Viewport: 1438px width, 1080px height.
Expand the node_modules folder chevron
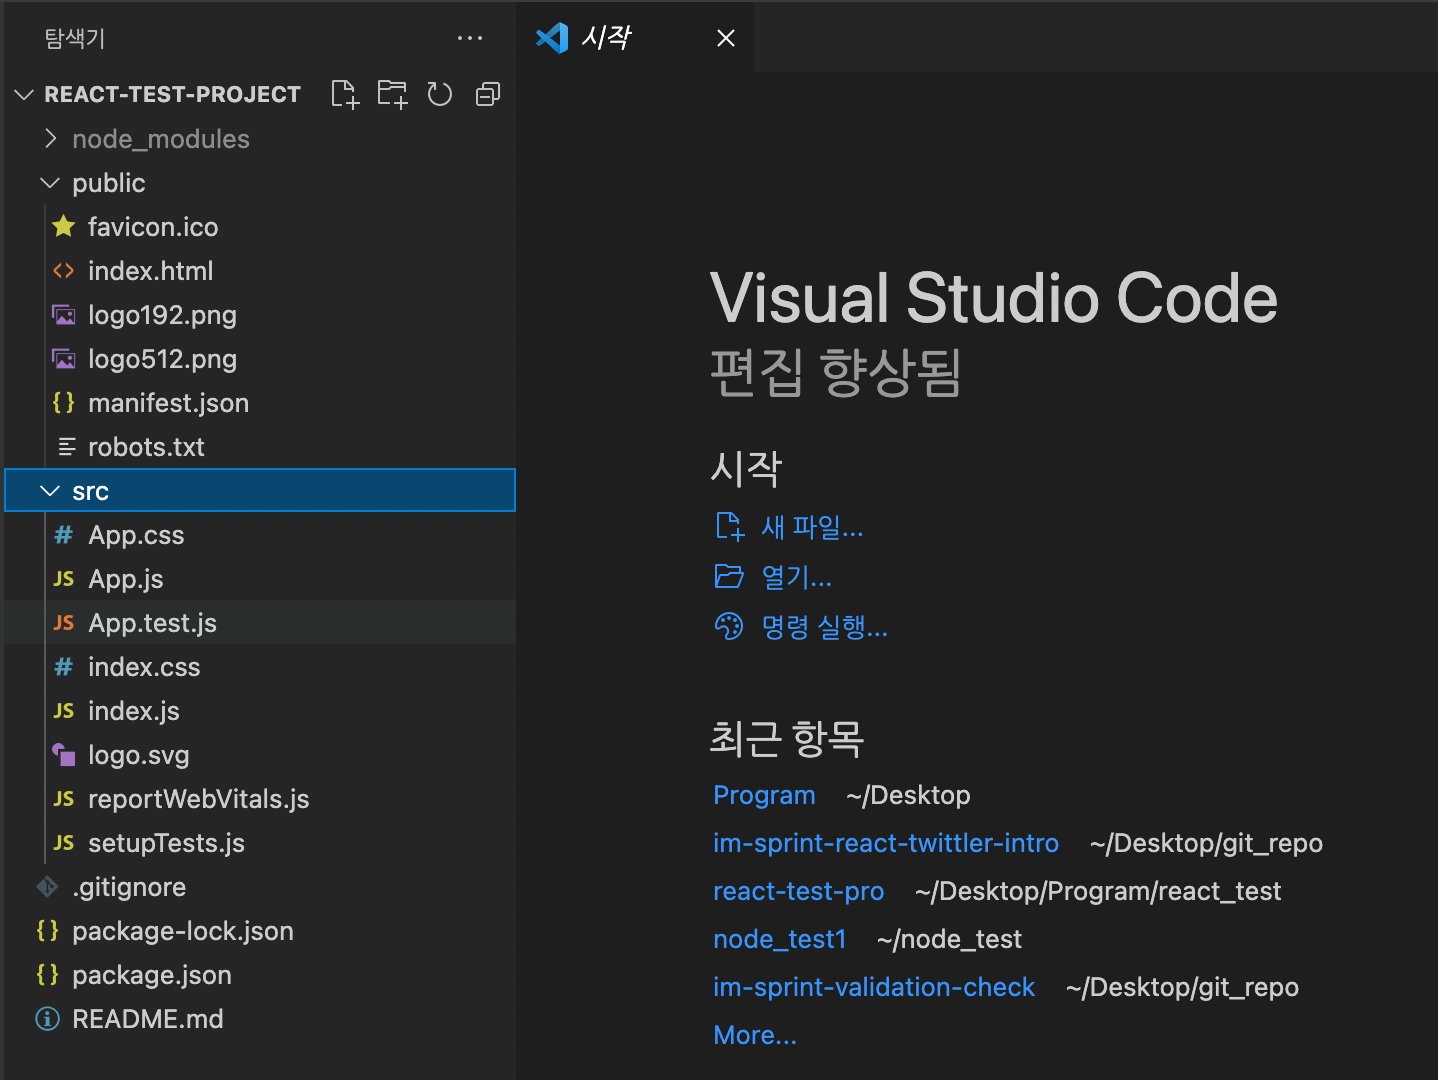pyautogui.click(x=50, y=138)
